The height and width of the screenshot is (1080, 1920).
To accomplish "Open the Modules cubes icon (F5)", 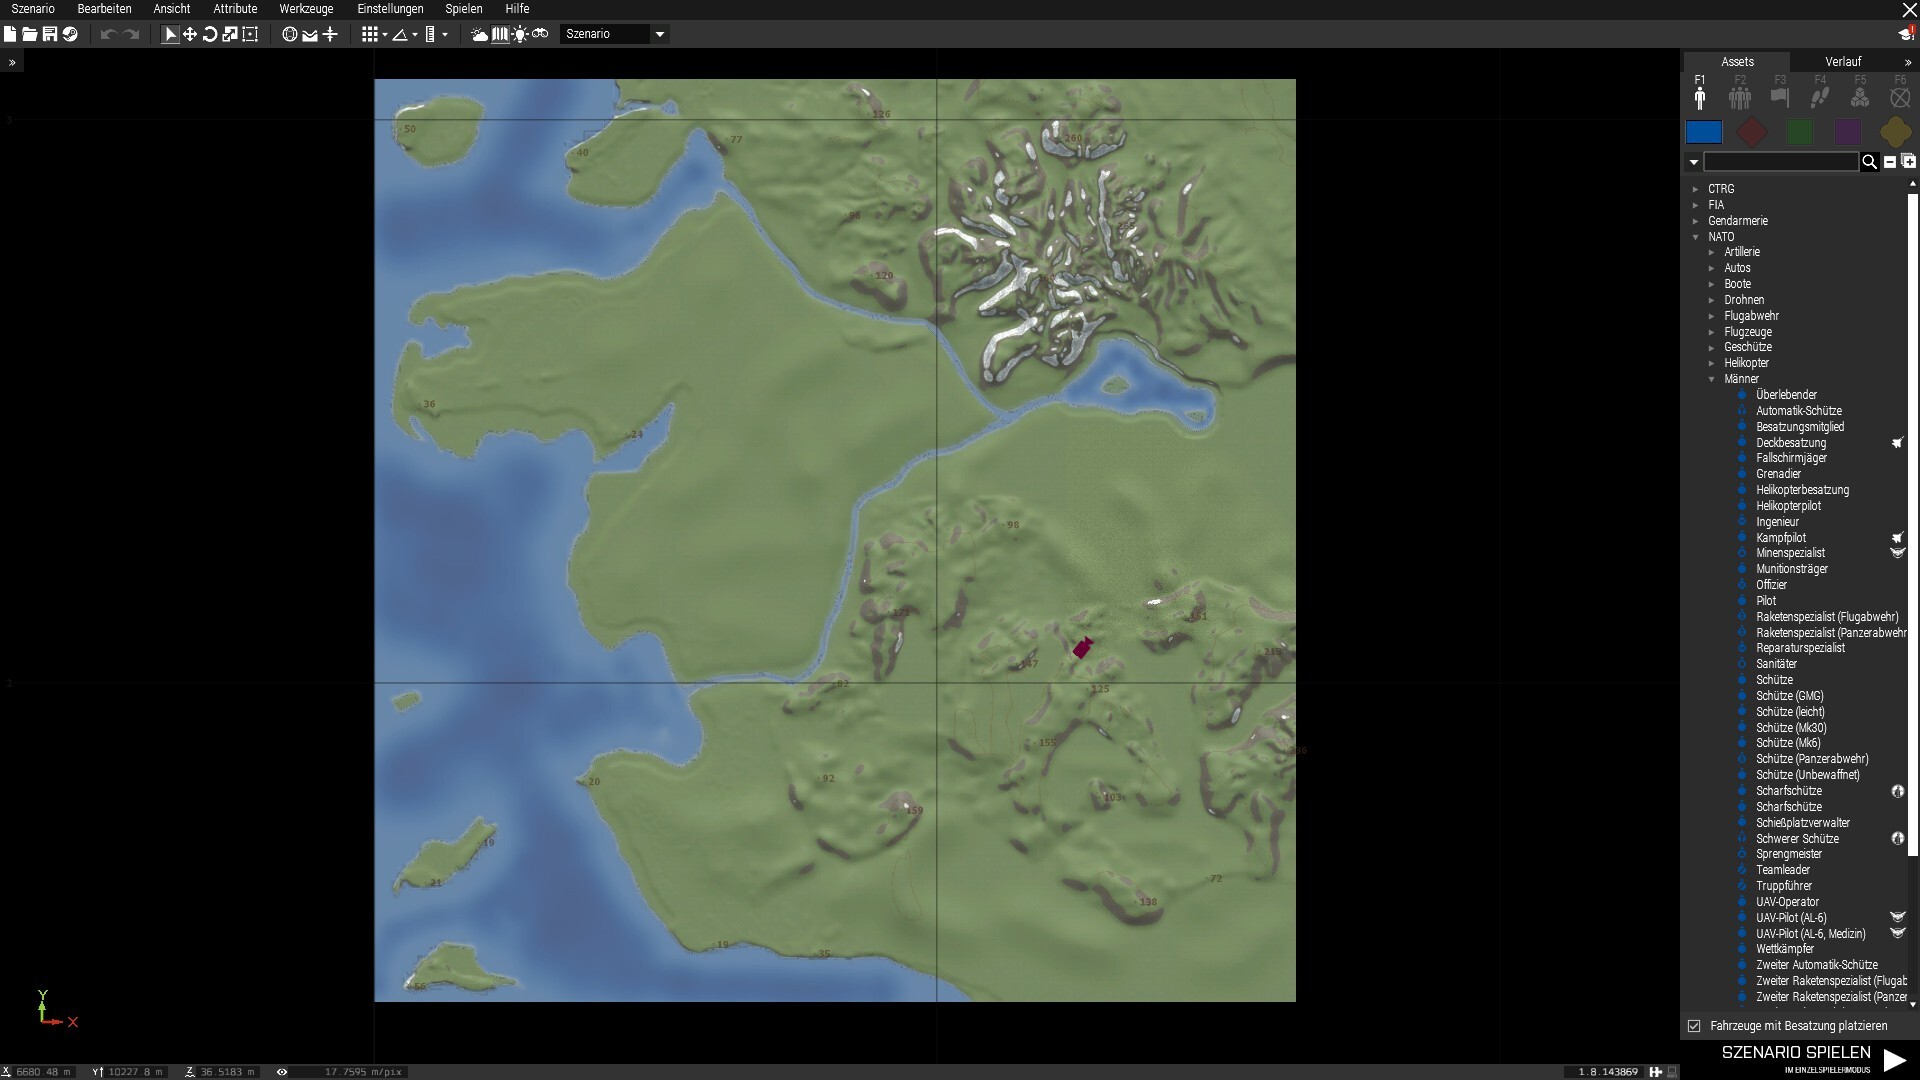I will pyautogui.click(x=1860, y=97).
